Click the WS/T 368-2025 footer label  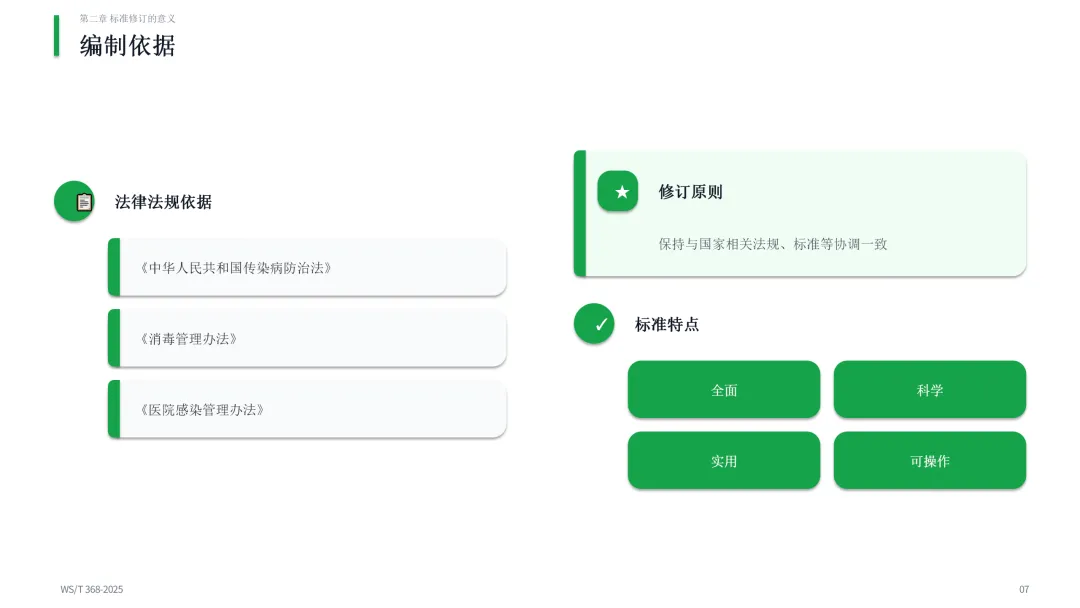point(92,589)
